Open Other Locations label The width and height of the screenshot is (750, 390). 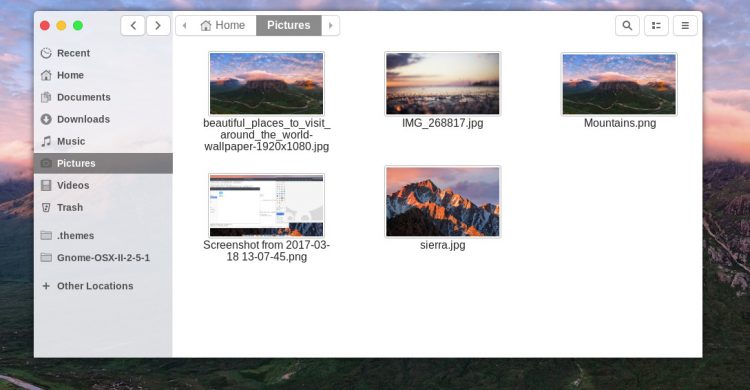tap(95, 286)
